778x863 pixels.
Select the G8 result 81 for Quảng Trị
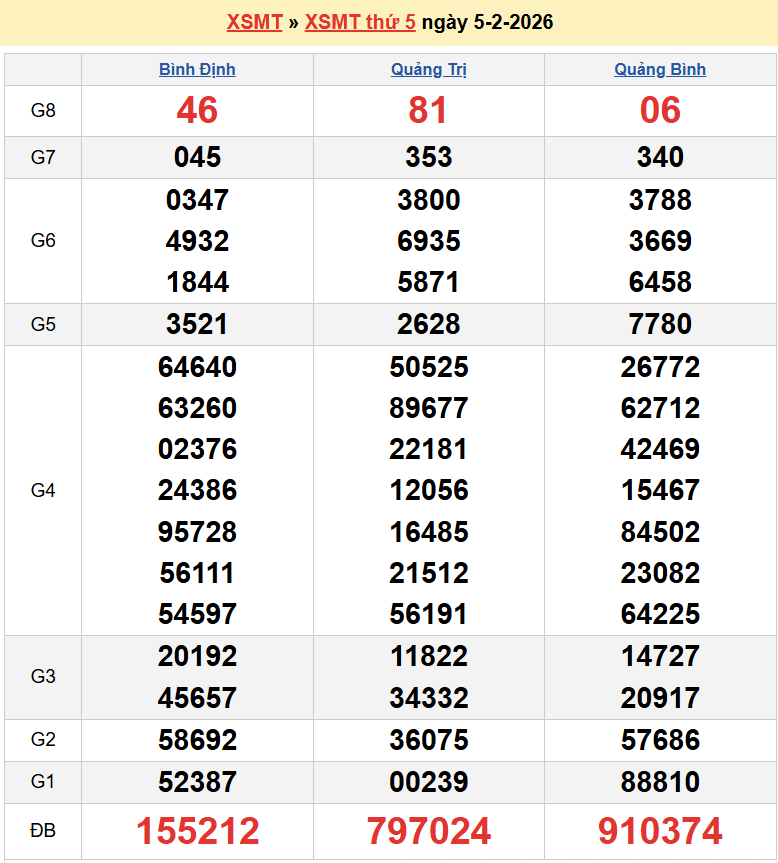[428, 110]
